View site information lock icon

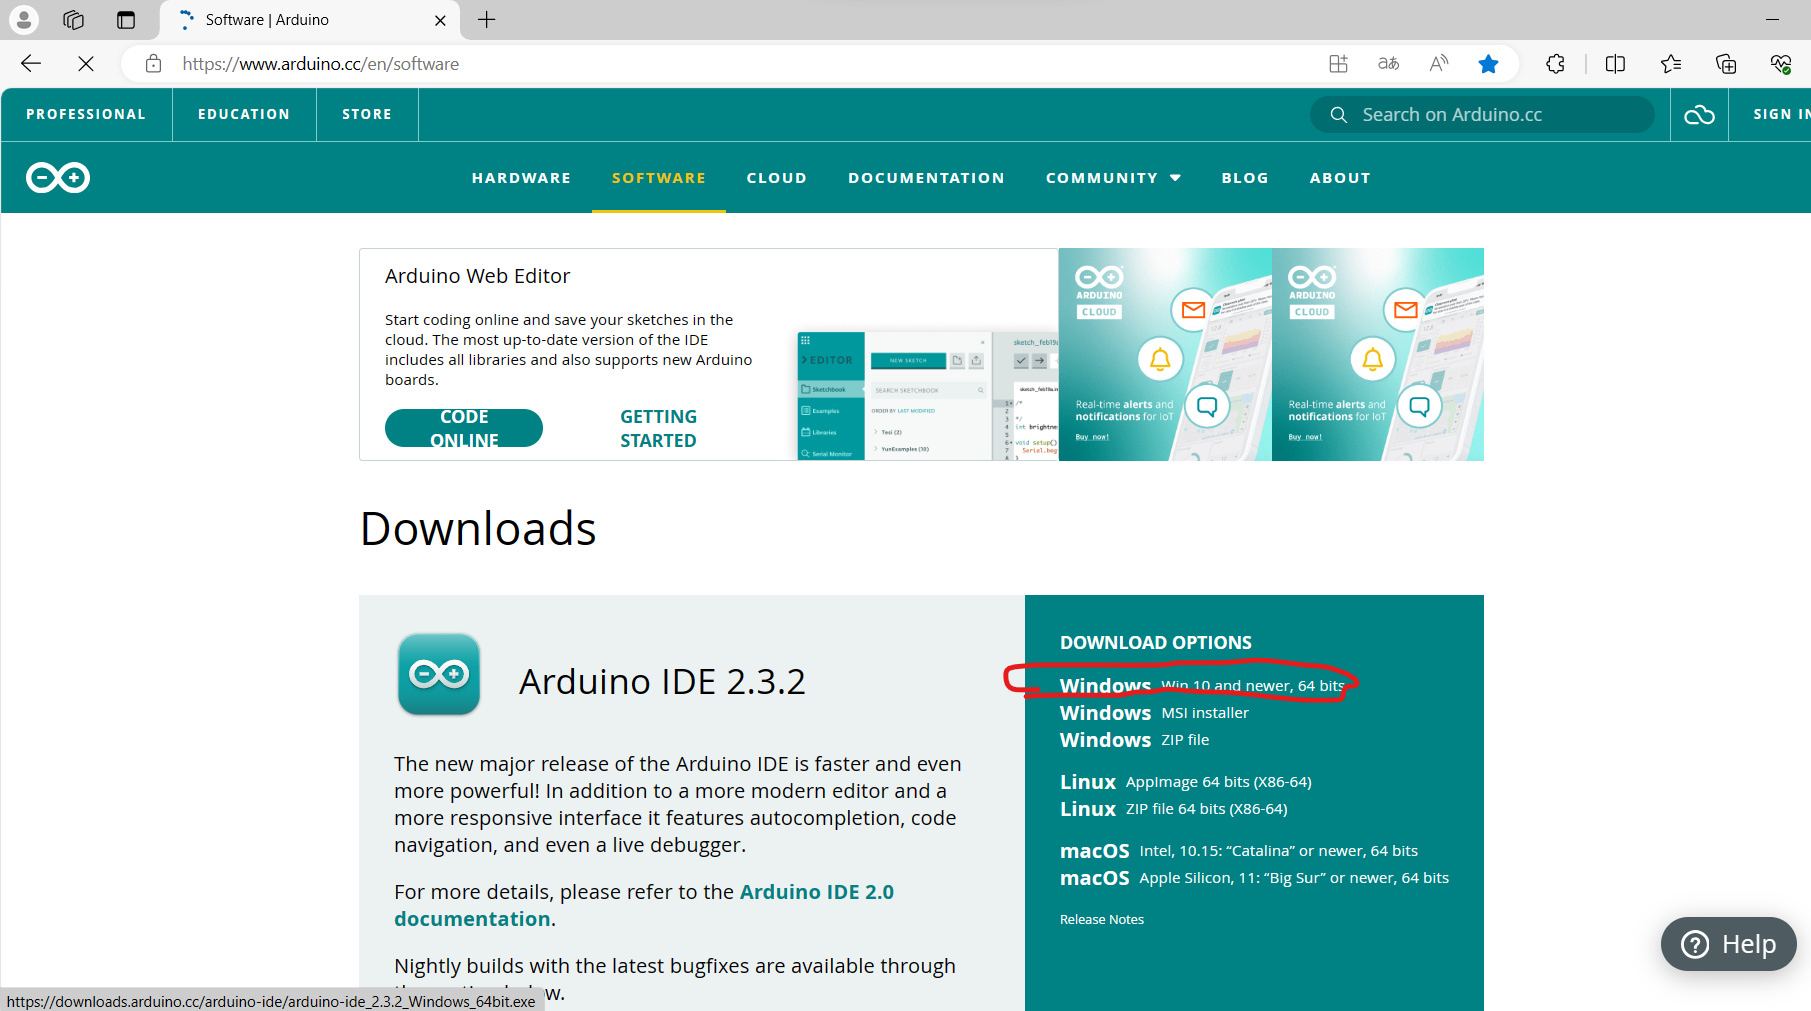pos(153,64)
